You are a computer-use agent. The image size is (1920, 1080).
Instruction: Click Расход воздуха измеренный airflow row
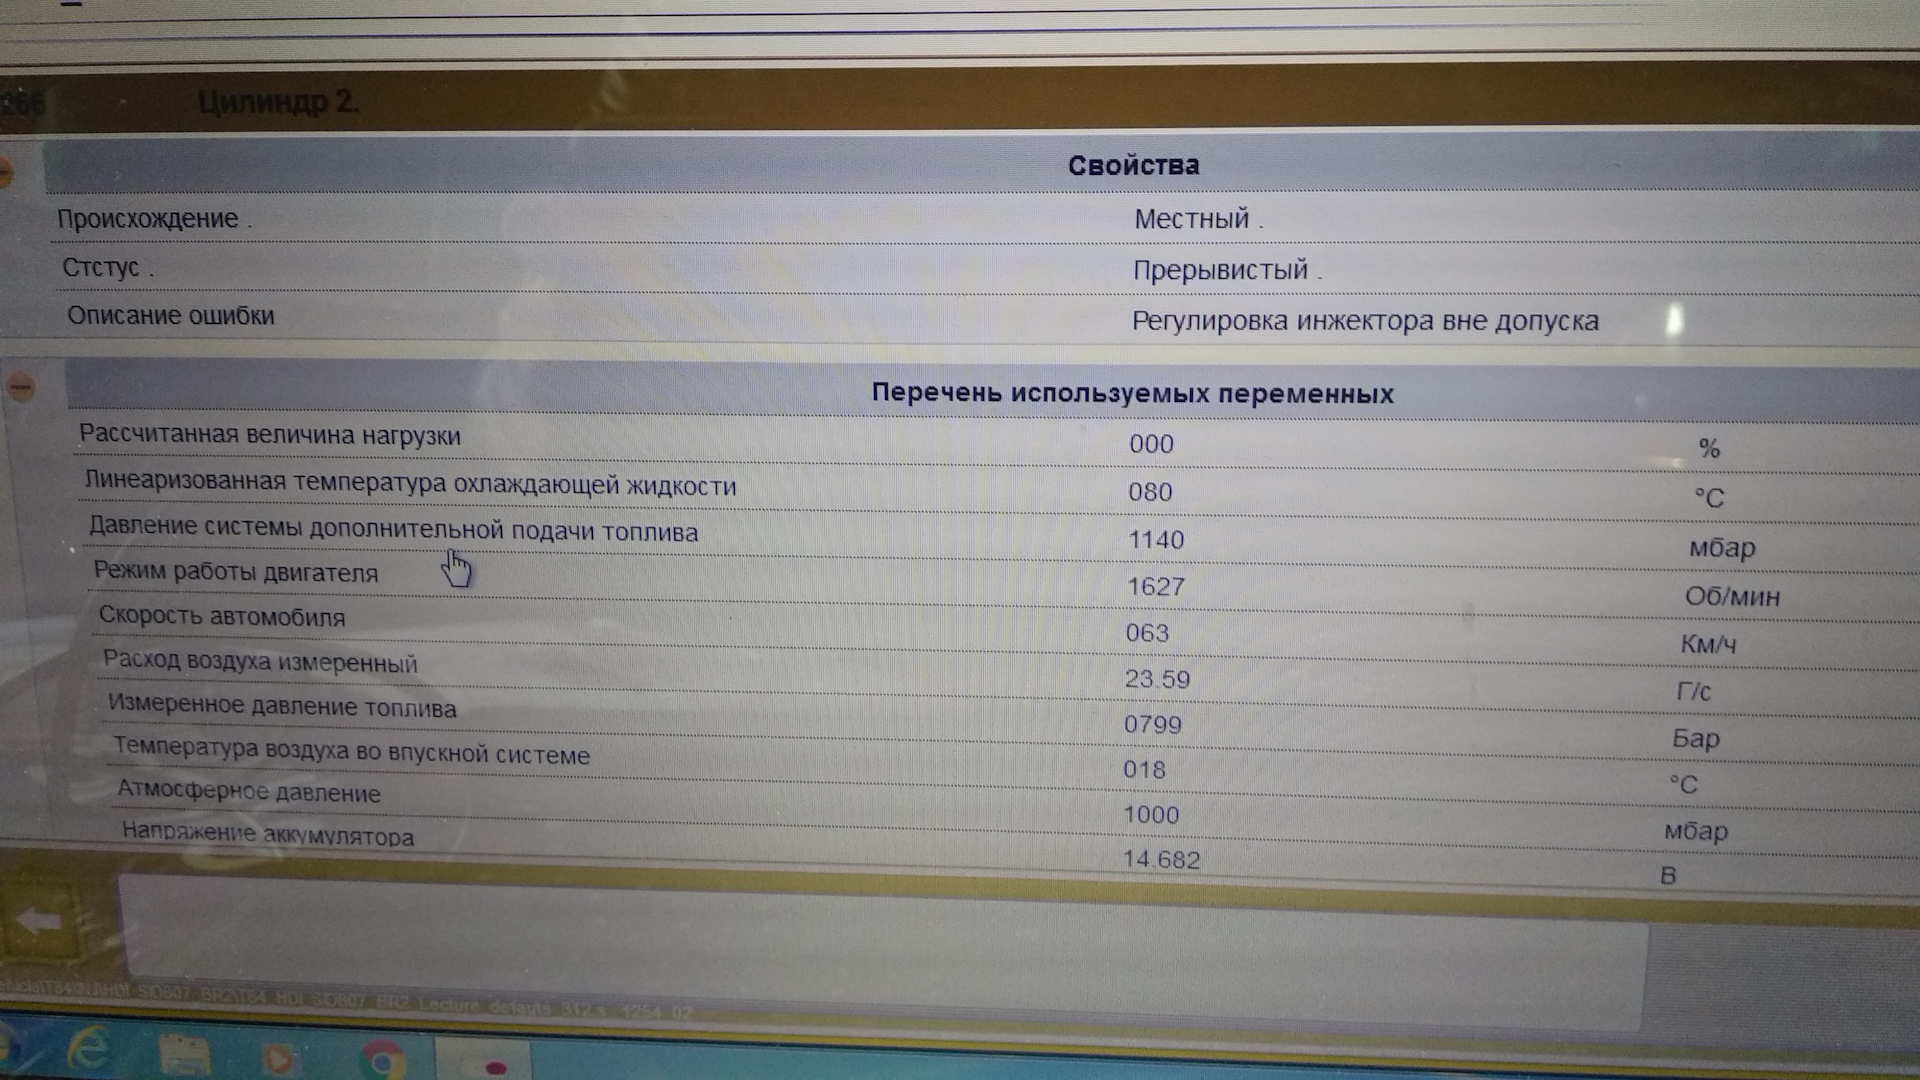[260, 662]
